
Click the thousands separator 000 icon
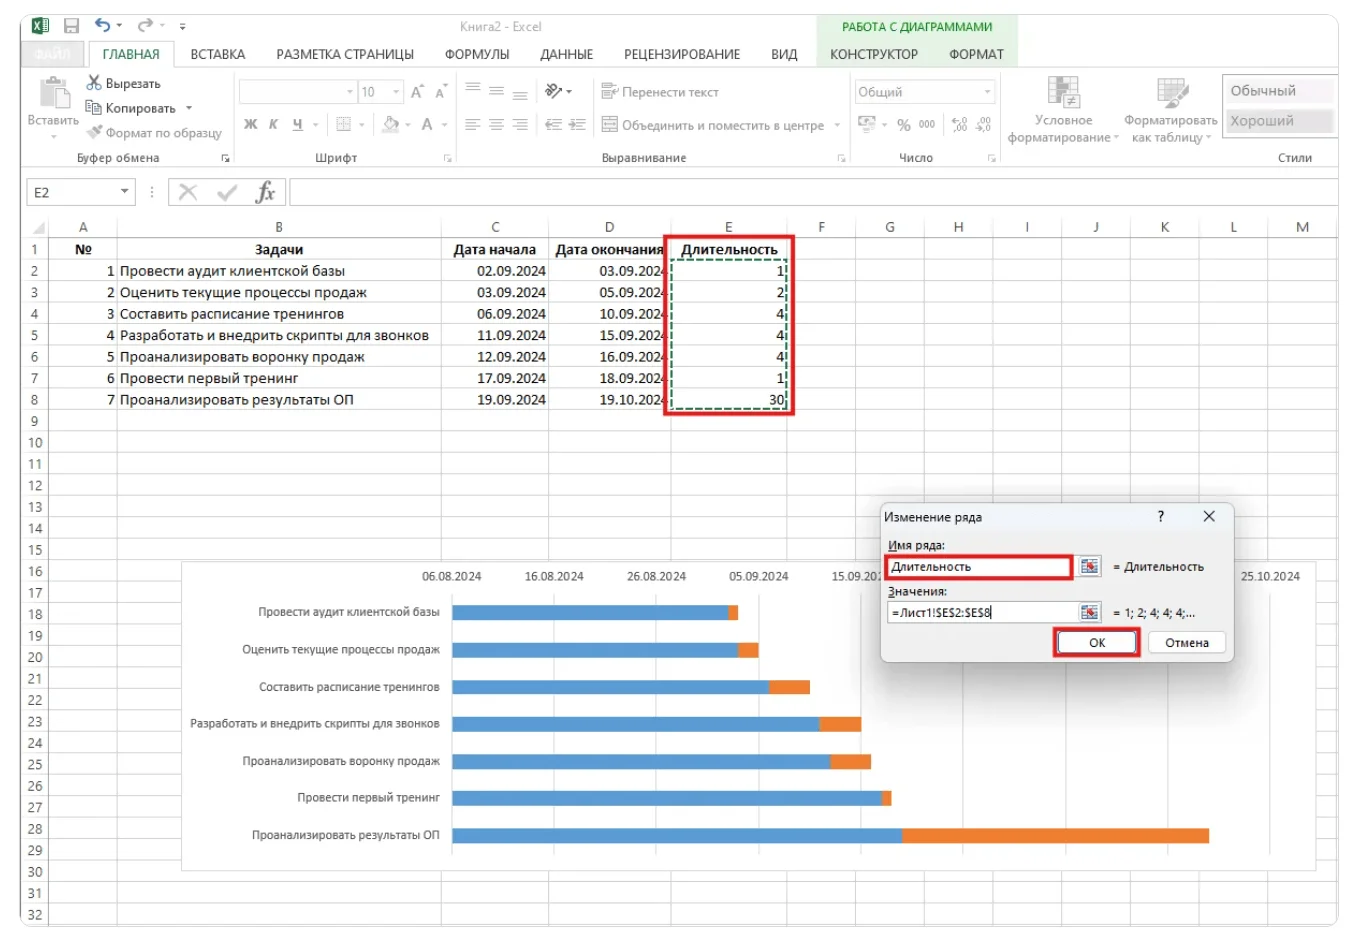coord(927,125)
